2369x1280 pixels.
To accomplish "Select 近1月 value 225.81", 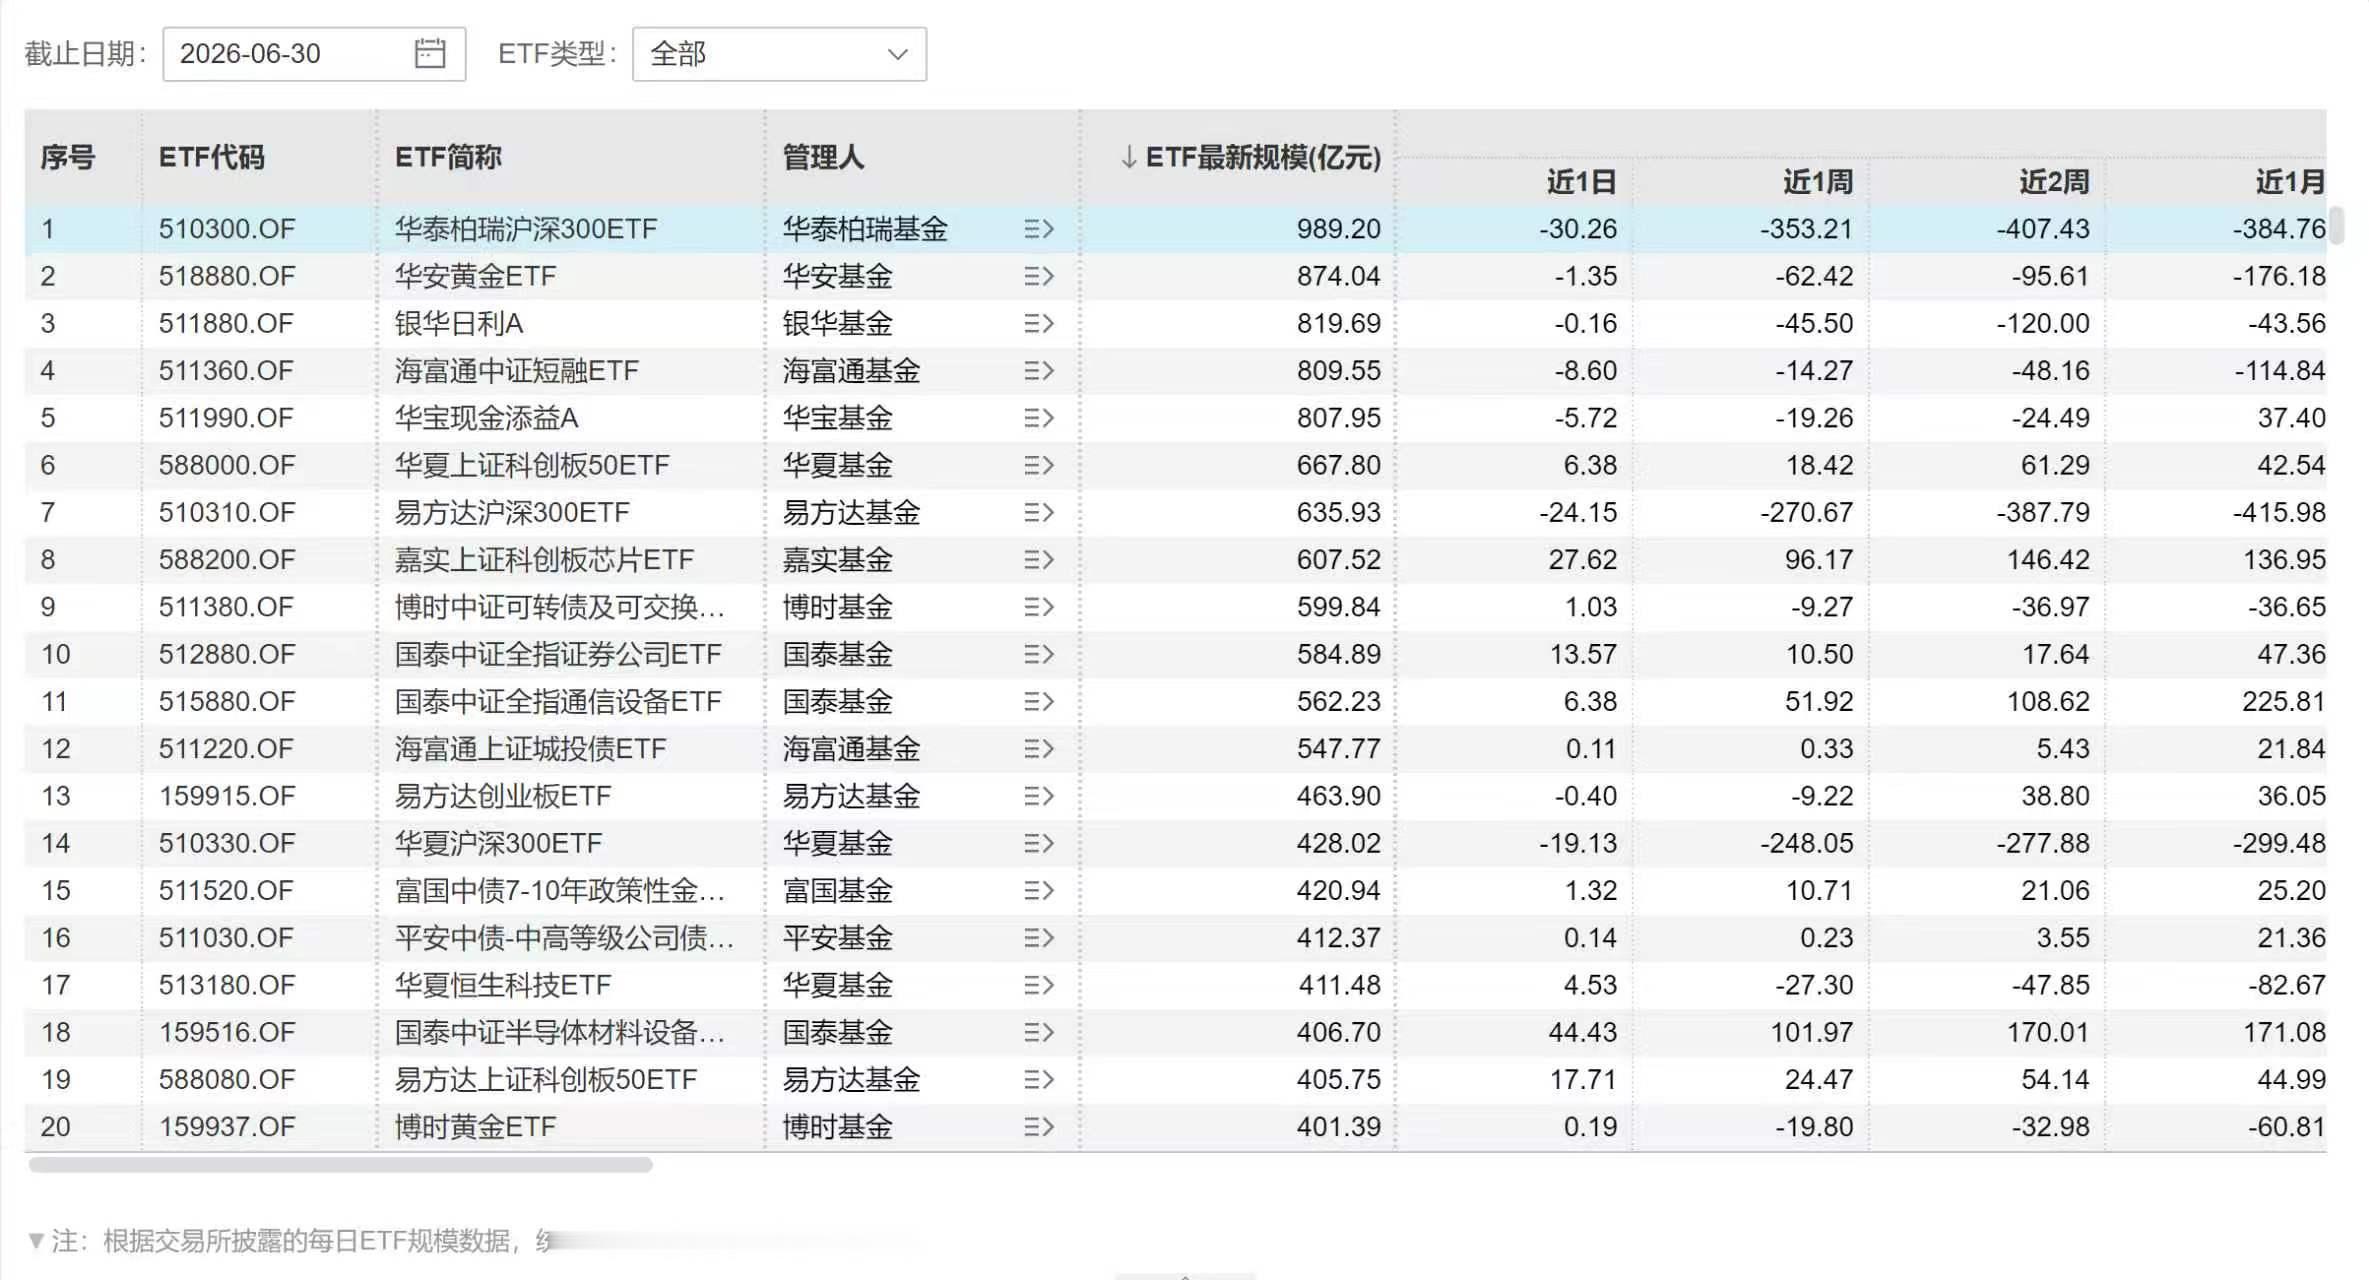I will click(2284, 701).
